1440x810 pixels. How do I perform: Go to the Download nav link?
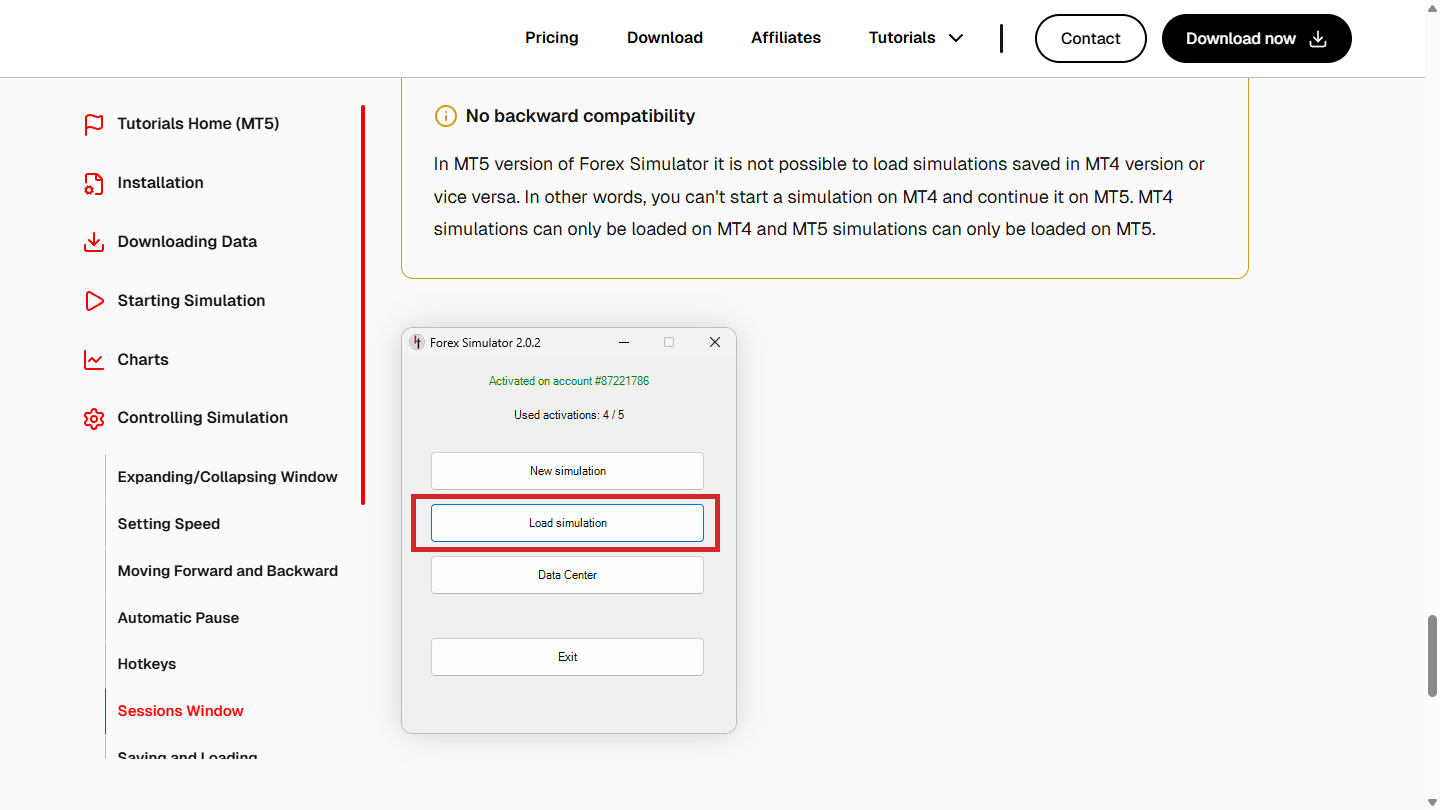pos(665,38)
